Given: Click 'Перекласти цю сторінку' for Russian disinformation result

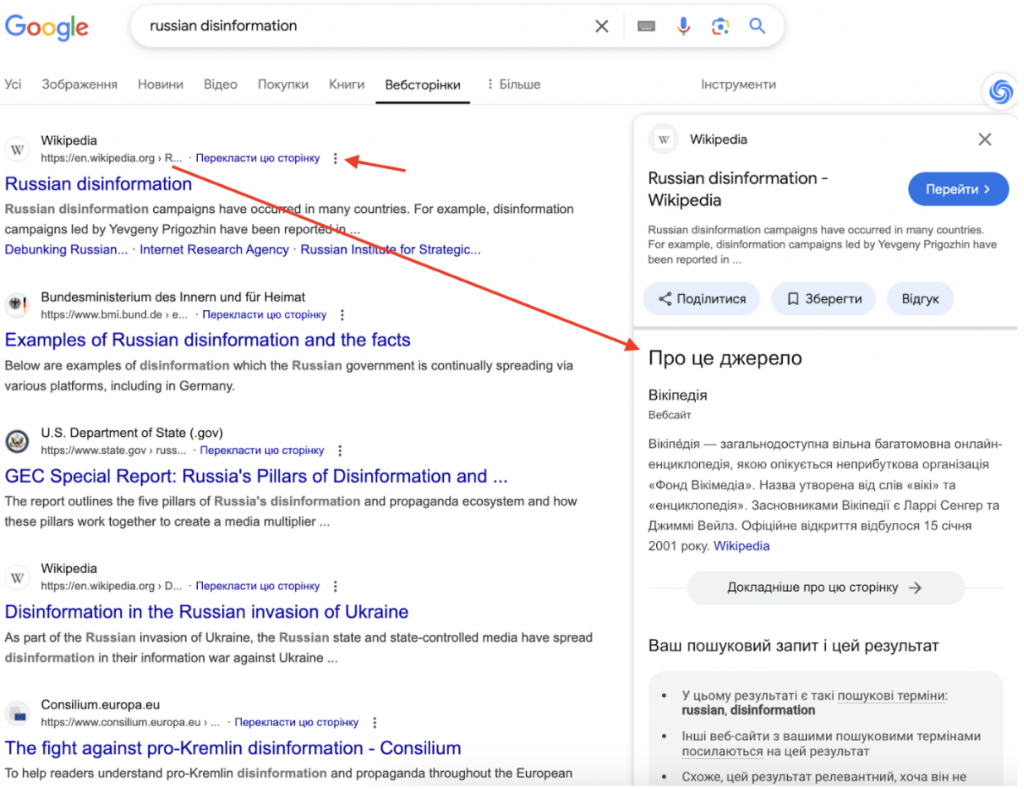Looking at the screenshot, I should click(258, 158).
